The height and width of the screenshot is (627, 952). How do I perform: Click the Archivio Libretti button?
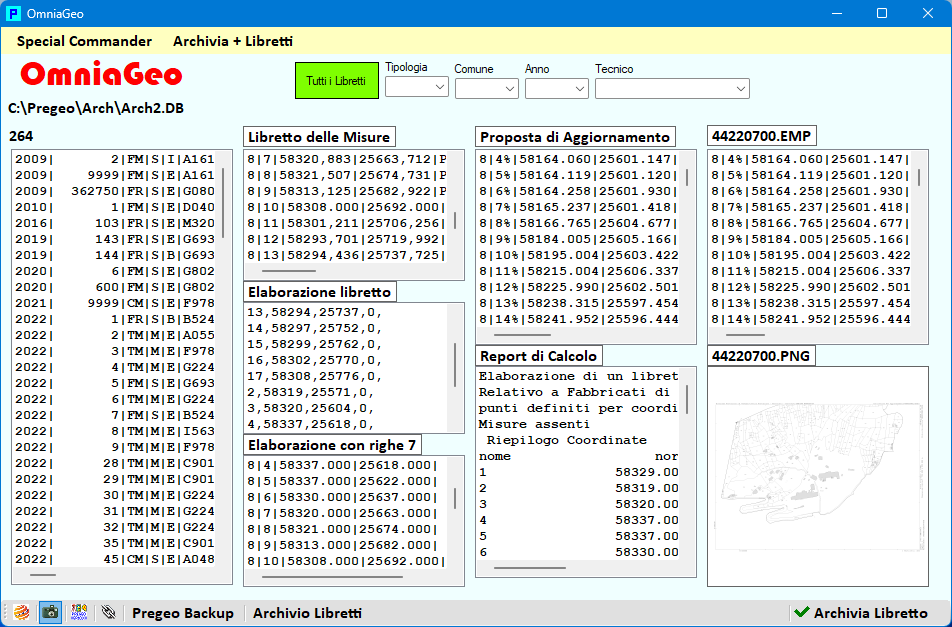pyautogui.click(x=307, y=613)
